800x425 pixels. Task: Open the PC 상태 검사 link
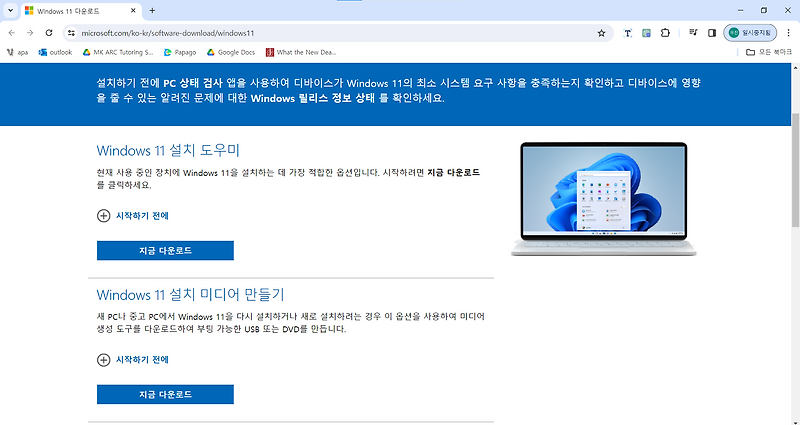coord(193,83)
